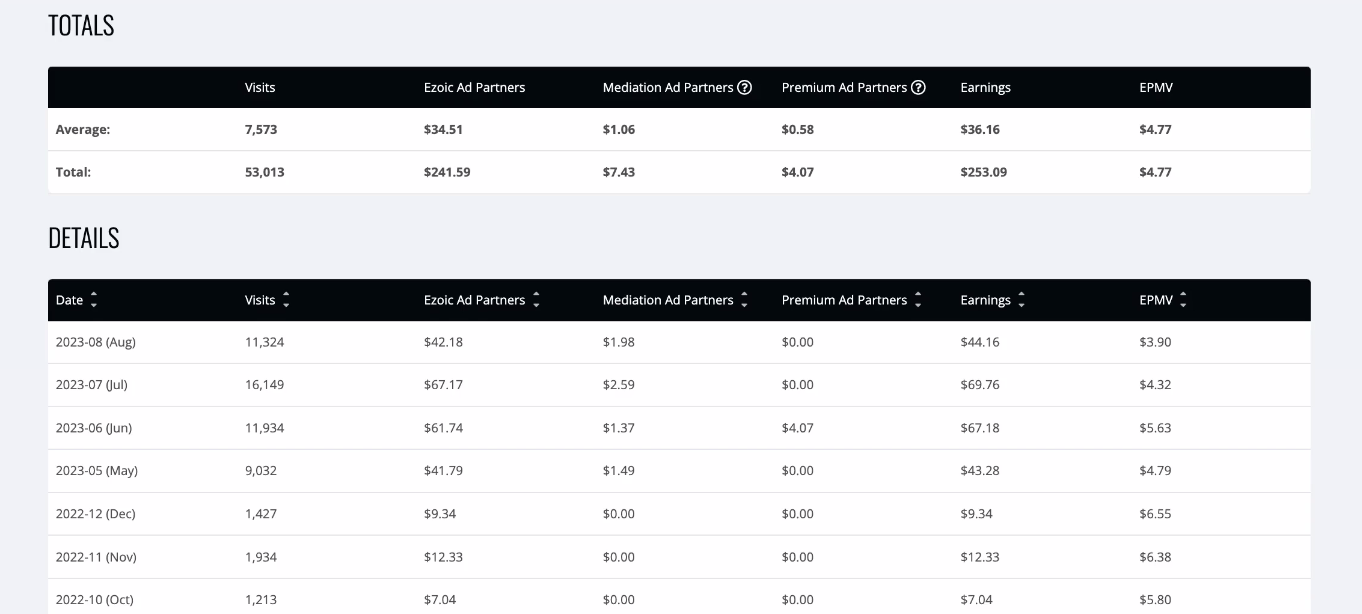The height and width of the screenshot is (614, 1362).
Task: Sort details by Earnings arrows
Action: 1021,300
